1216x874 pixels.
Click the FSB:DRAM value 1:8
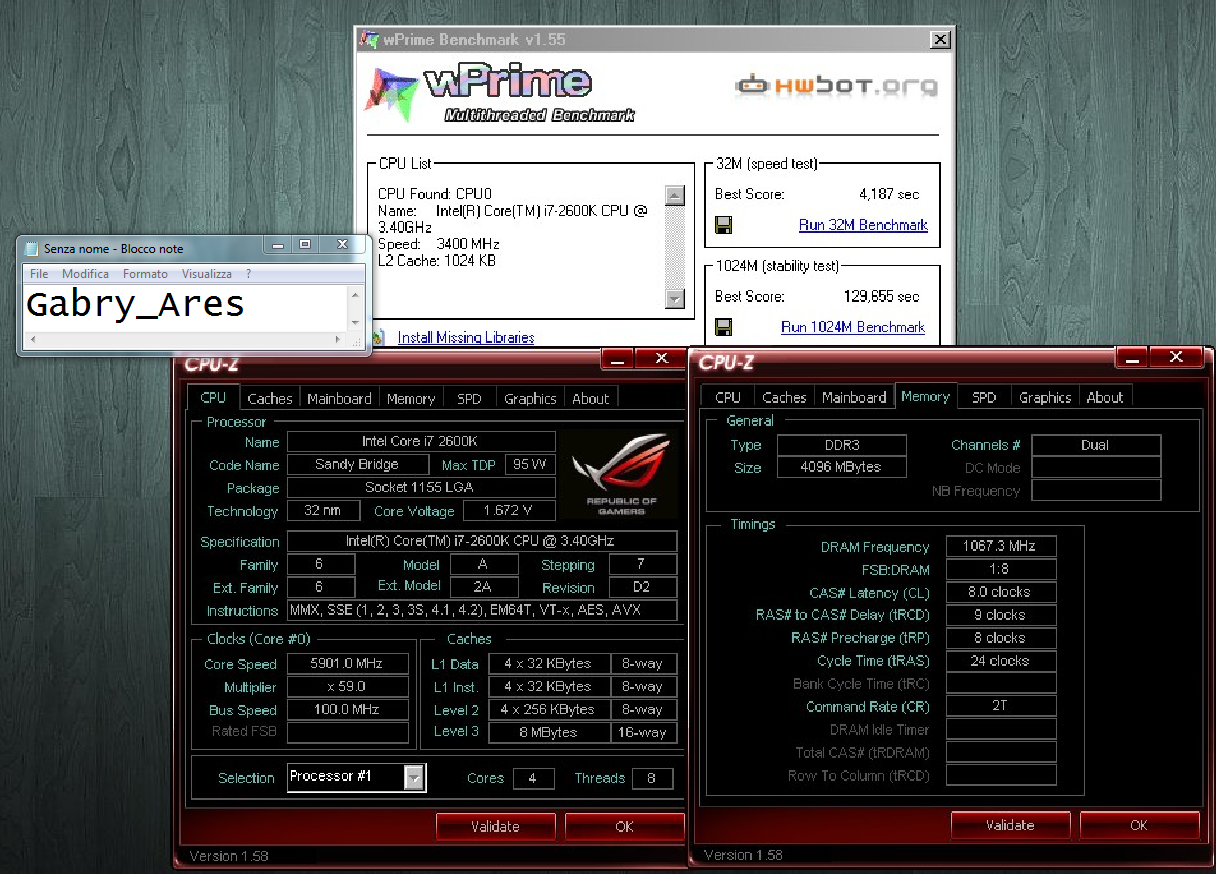tap(1001, 569)
